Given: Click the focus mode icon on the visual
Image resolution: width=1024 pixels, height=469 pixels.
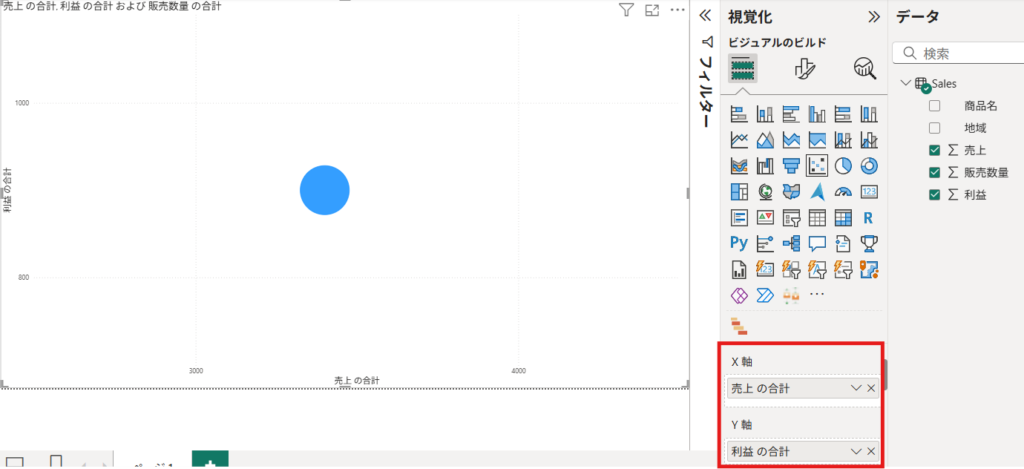Looking at the screenshot, I should tap(652, 11).
